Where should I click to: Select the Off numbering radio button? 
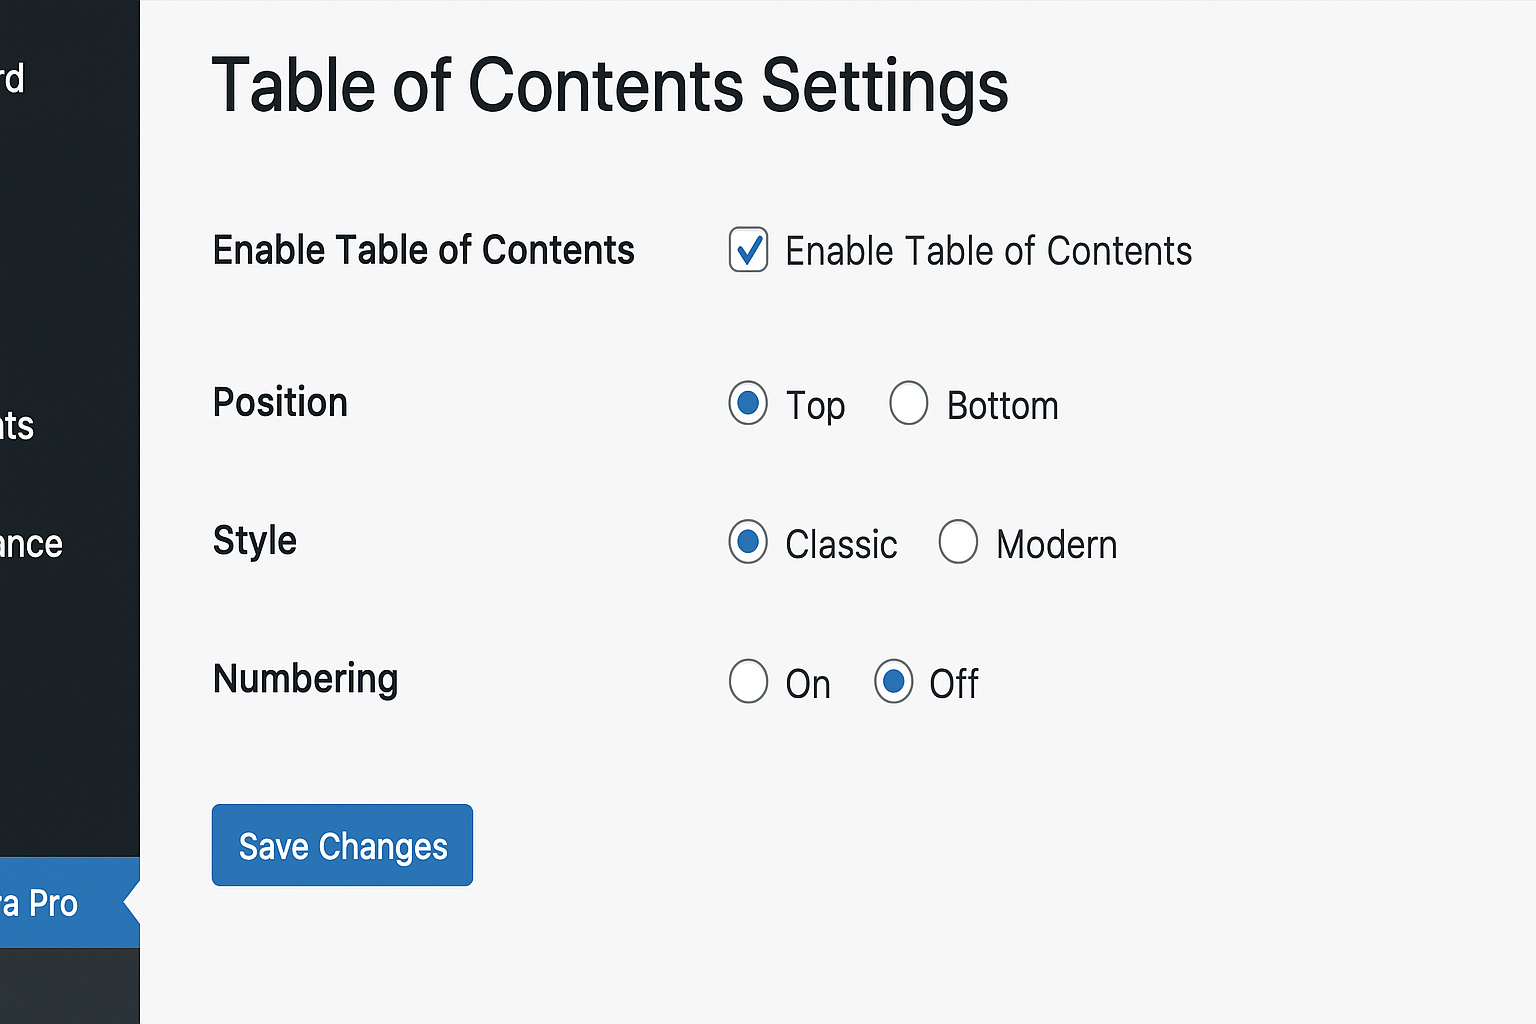point(893,682)
